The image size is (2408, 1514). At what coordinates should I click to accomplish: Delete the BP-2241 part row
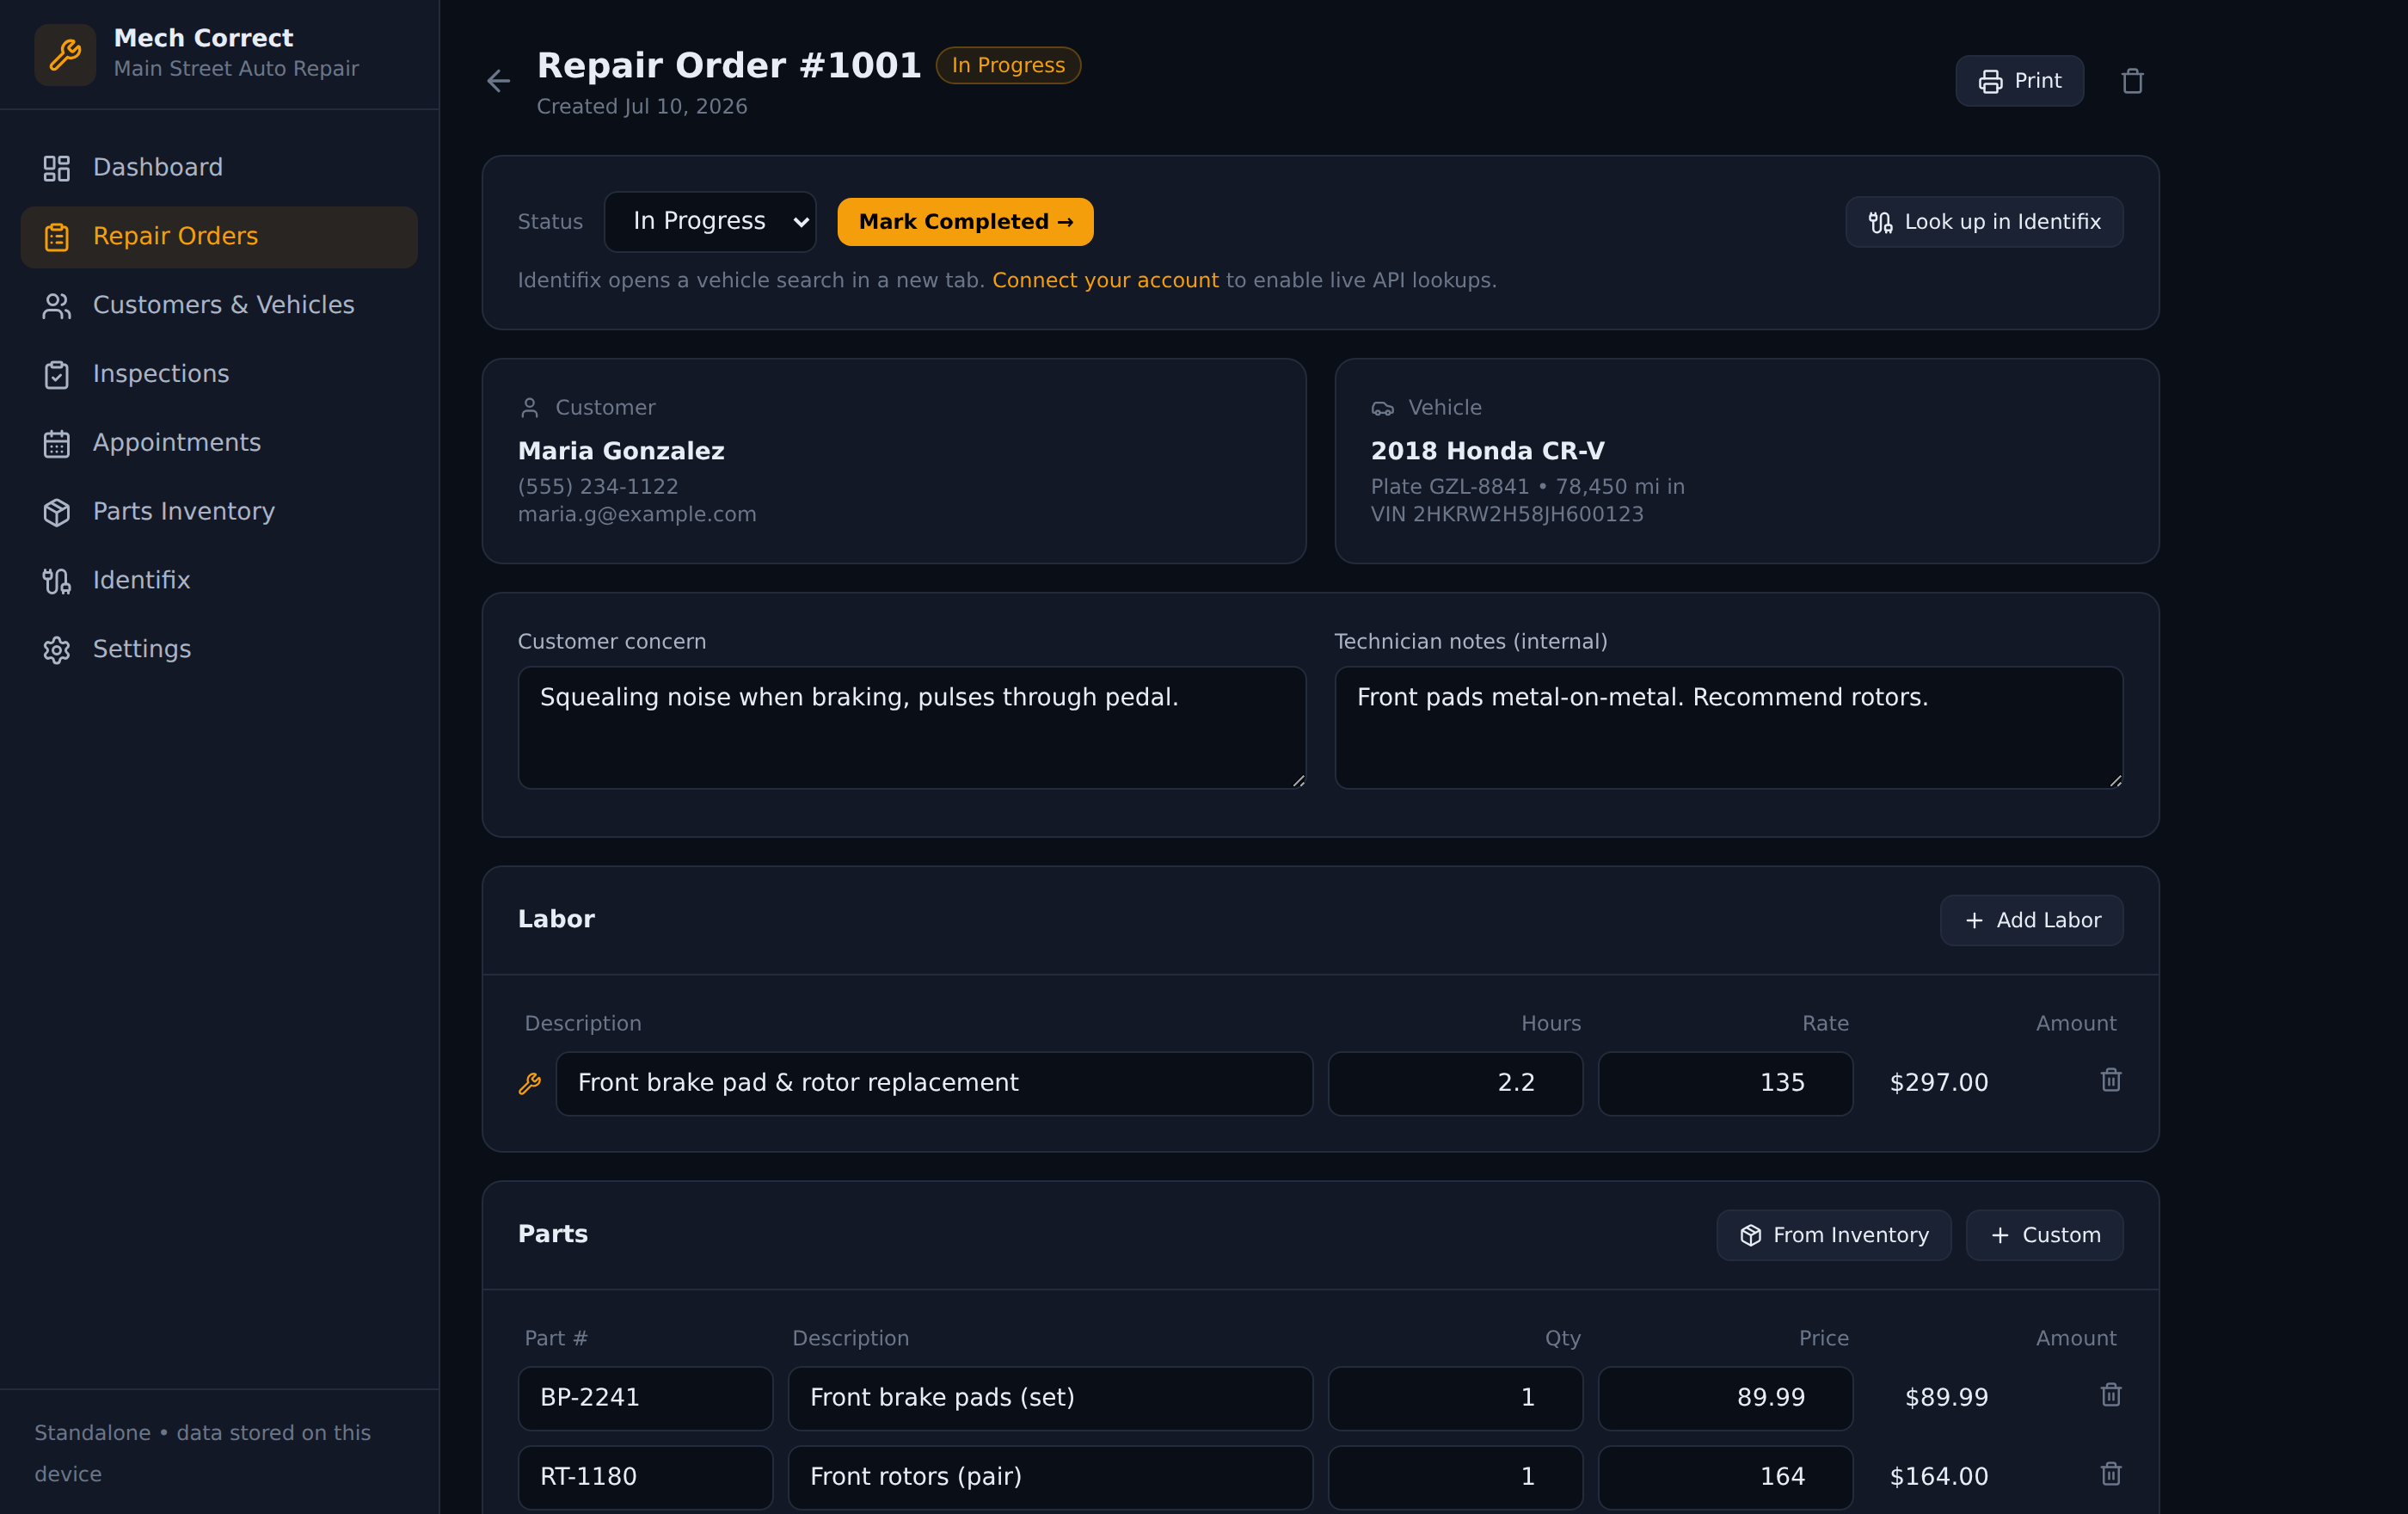click(x=2111, y=1395)
